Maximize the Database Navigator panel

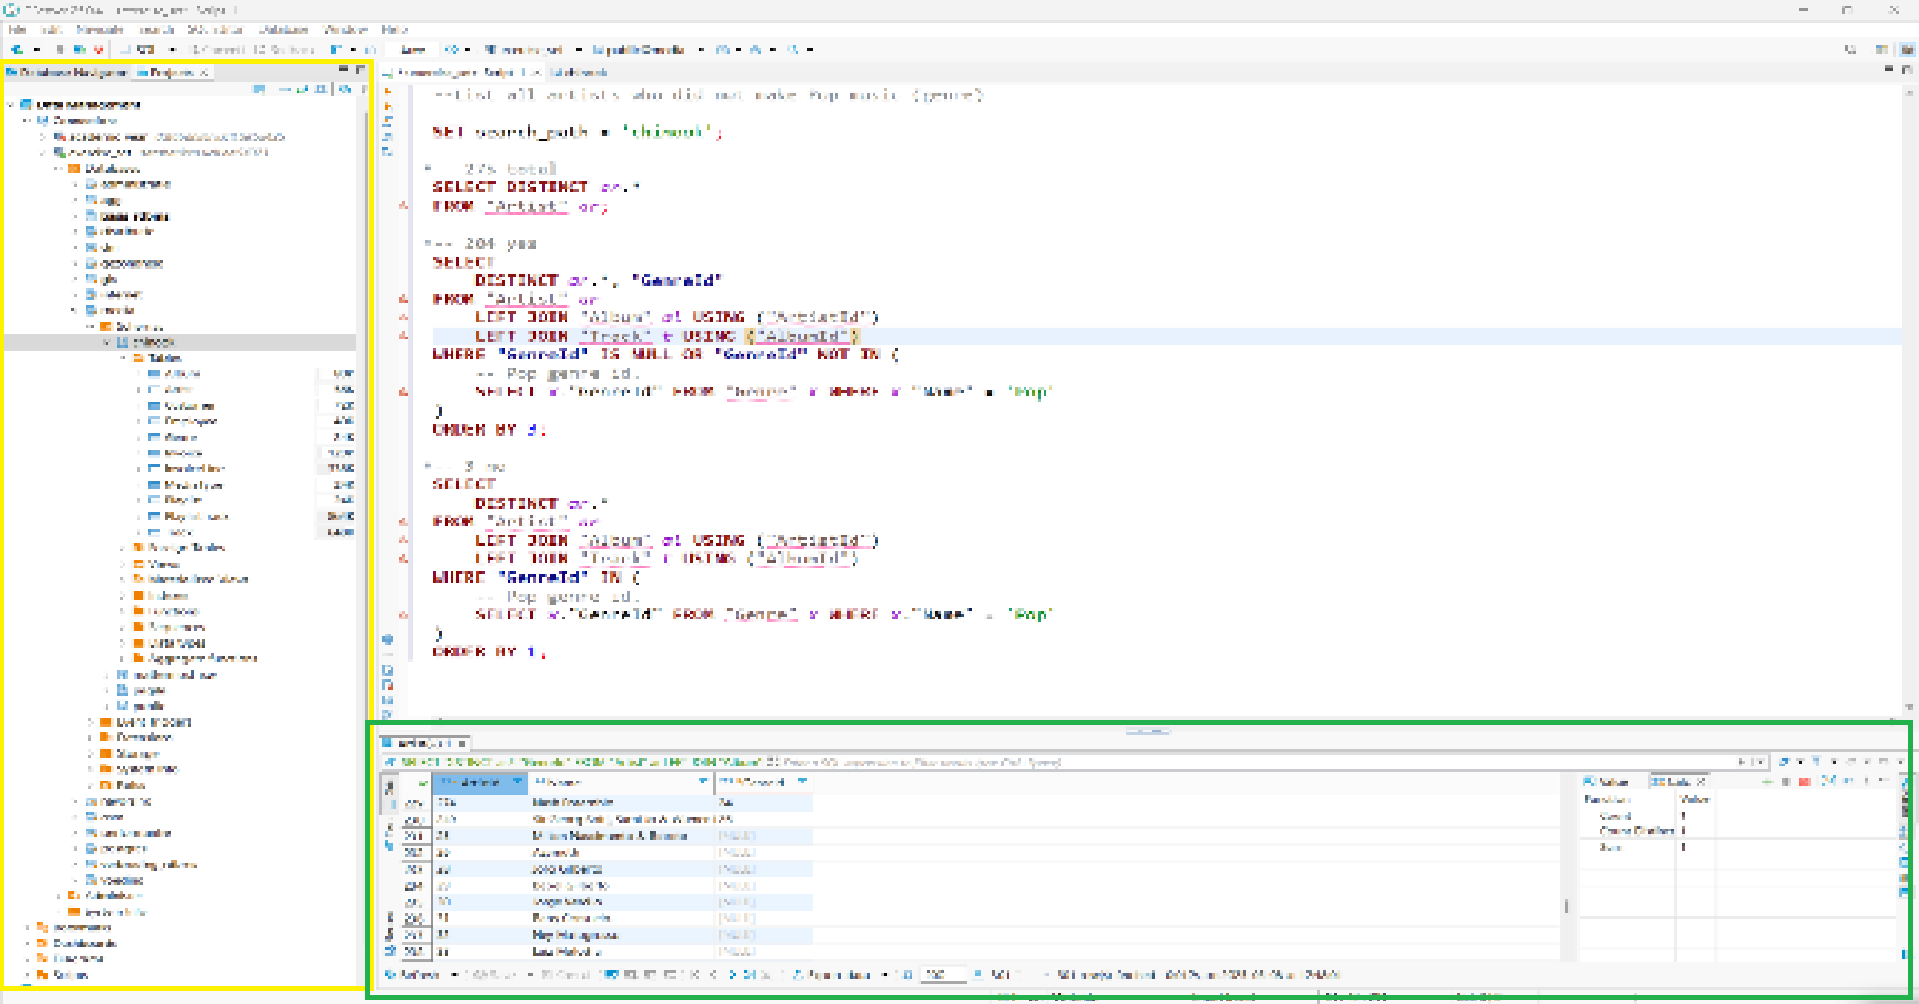pos(360,69)
